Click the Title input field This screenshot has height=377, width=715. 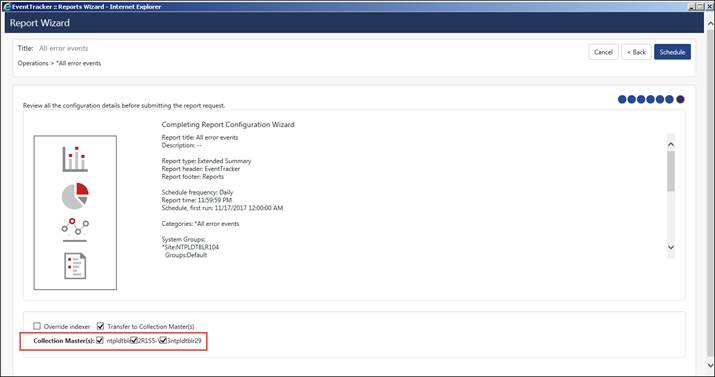coord(64,48)
